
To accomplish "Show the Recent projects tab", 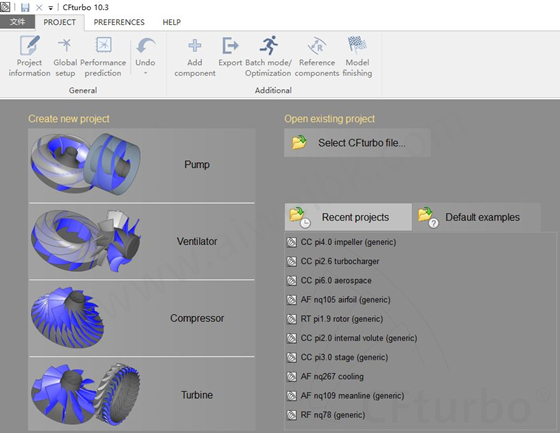I will tap(348, 217).
